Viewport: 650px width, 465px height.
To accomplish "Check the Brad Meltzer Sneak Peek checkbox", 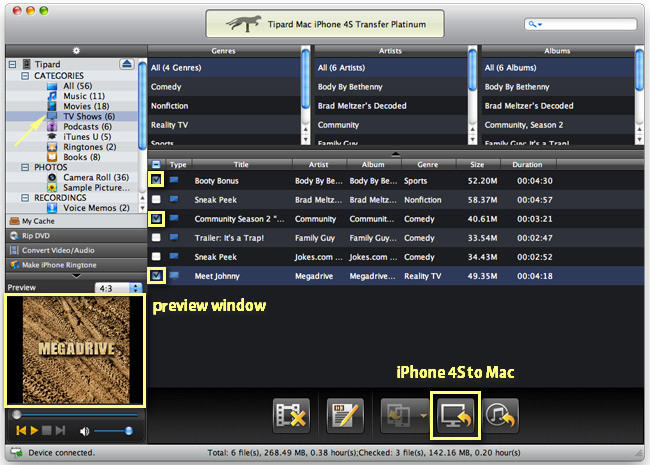I will pos(156,199).
